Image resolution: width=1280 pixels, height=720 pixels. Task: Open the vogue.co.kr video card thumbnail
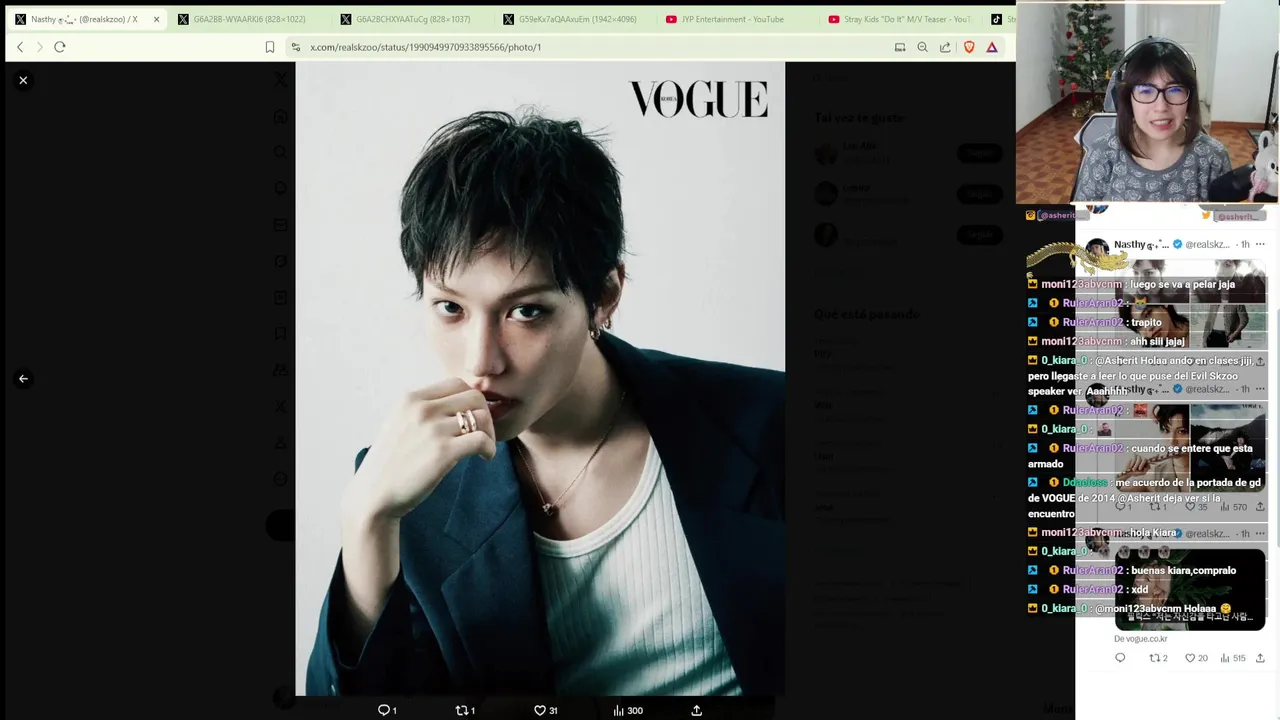[1189, 588]
